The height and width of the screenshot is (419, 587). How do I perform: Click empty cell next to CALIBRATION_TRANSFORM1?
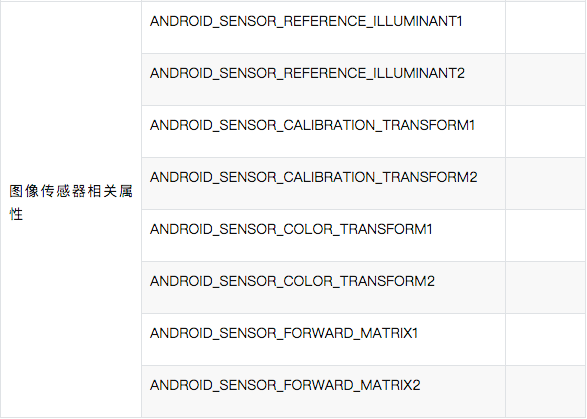546,131
